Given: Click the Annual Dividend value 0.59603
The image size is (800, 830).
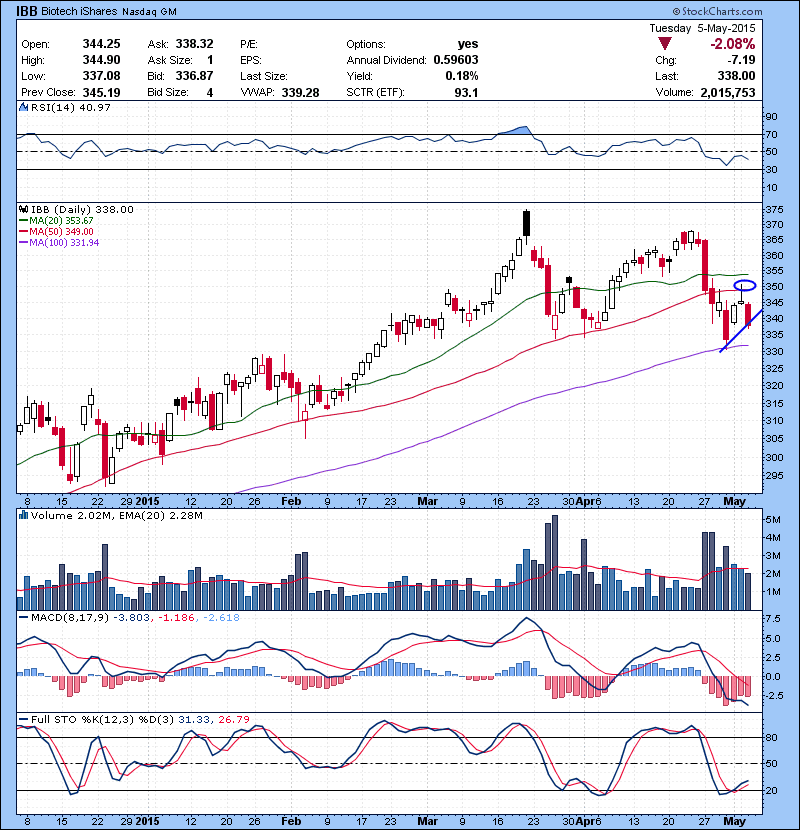Looking at the screenshot, I should (455, 60).
